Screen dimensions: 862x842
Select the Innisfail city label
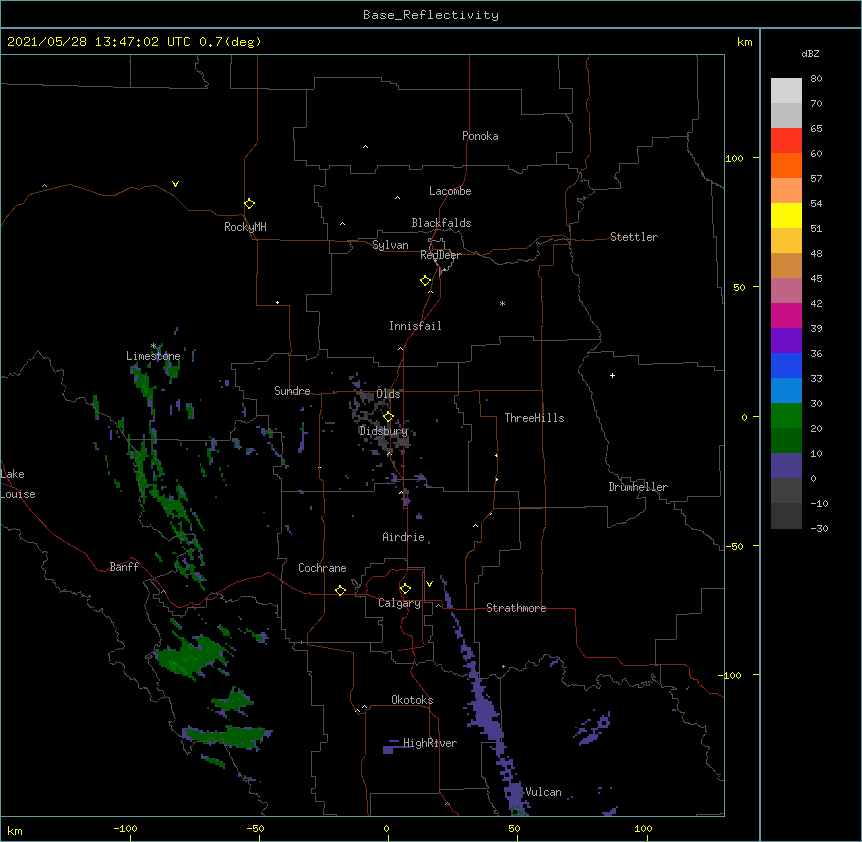415,326
